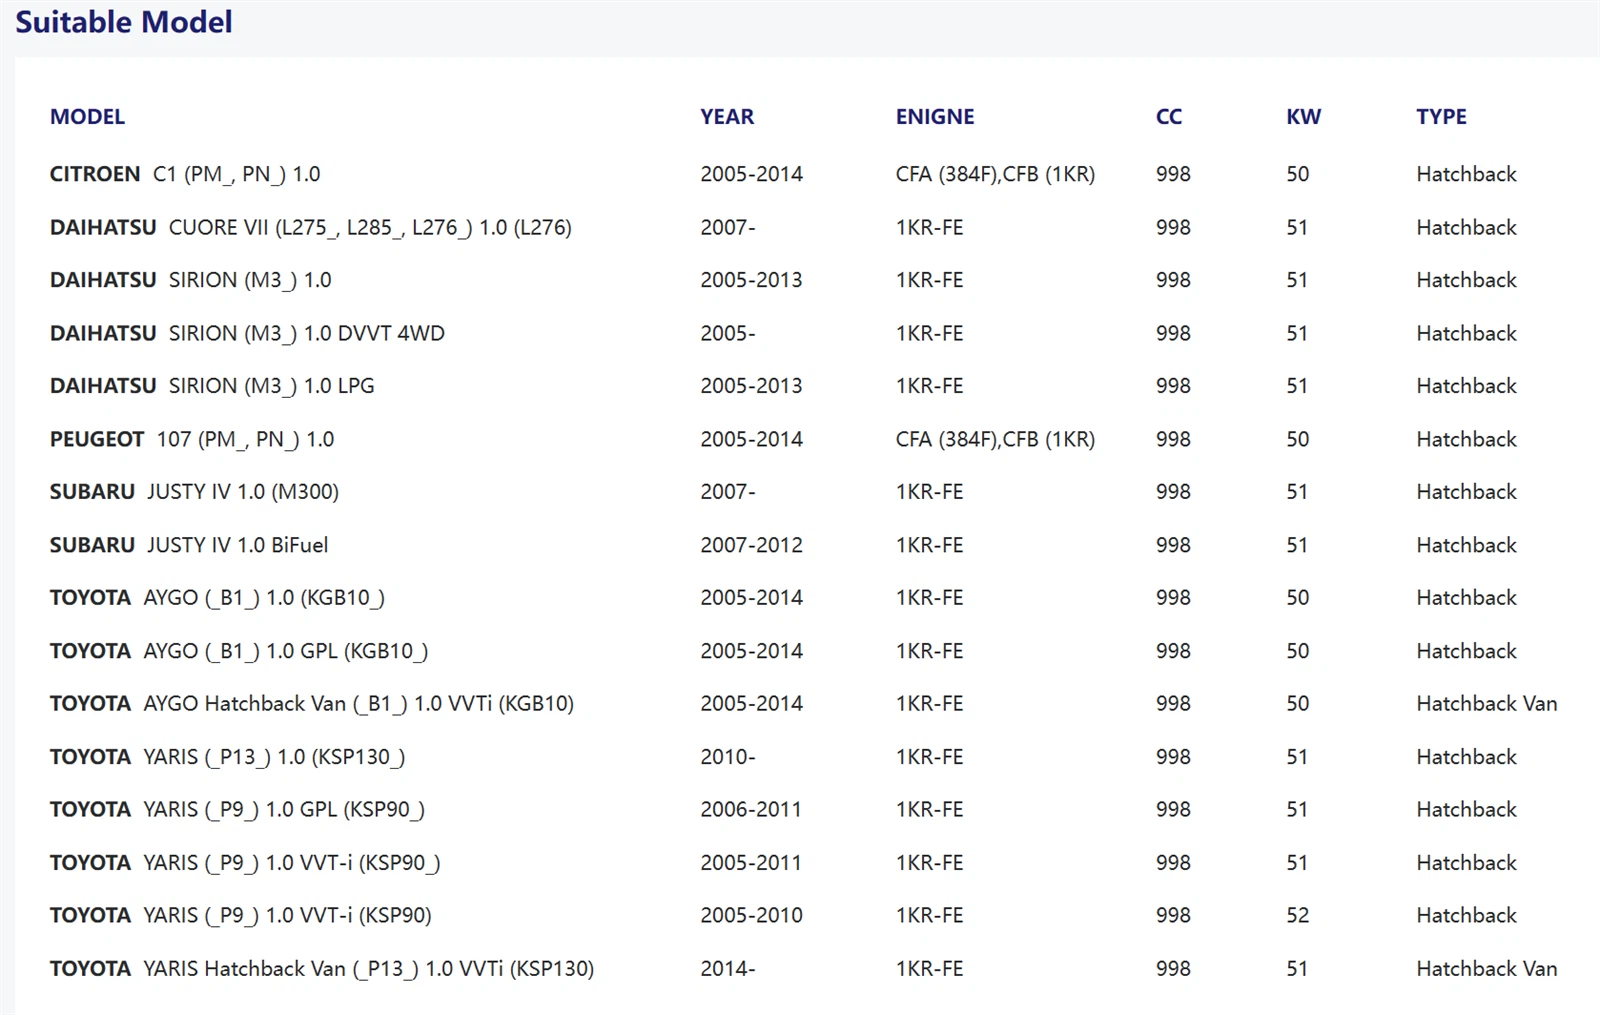Image resolution: width=1600 pixels, height=1015 pixels.
Task: Click CITROEN C1 (PM_, PN_) 1.0 model
Action: [185, 174]
